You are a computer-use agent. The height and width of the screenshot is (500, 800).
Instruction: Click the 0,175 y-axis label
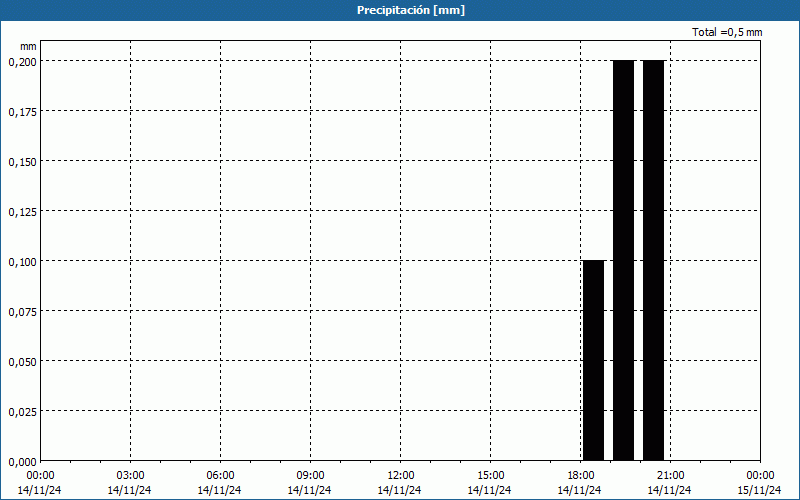point(22,112)
